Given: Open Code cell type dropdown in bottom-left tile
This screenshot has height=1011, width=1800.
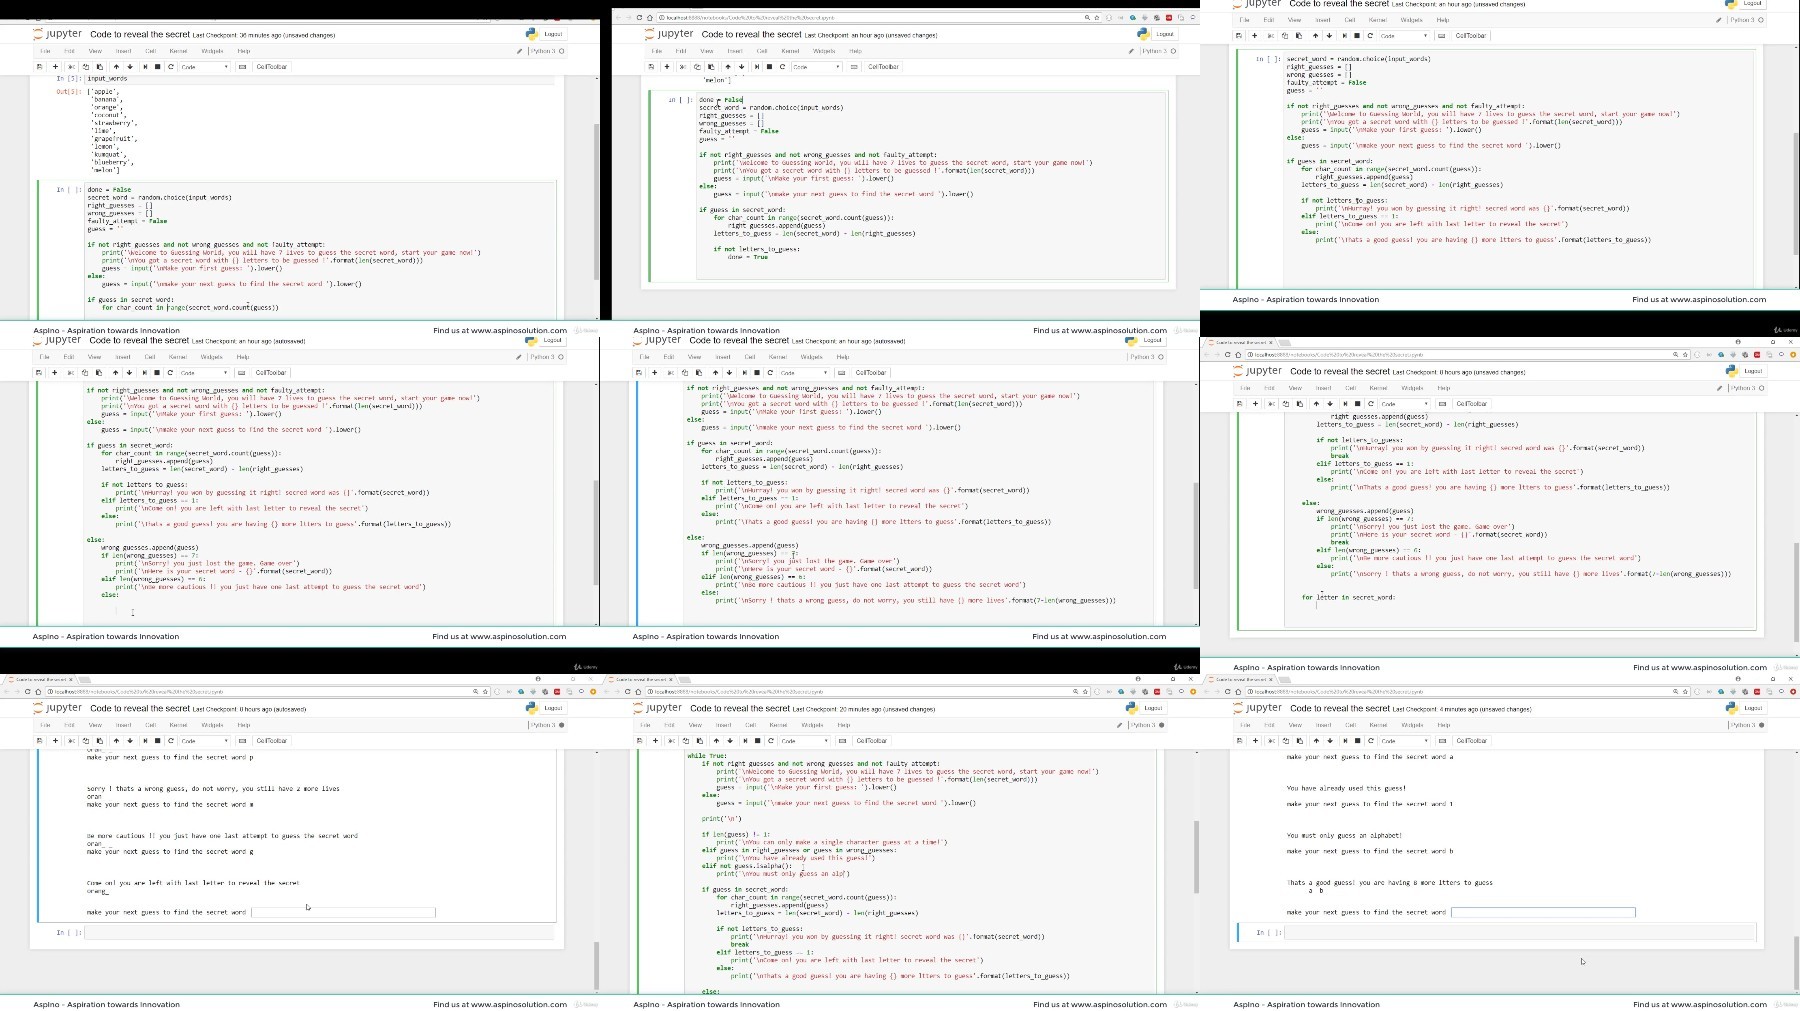Looking at the screenshot, I should (x=204, y=741).
